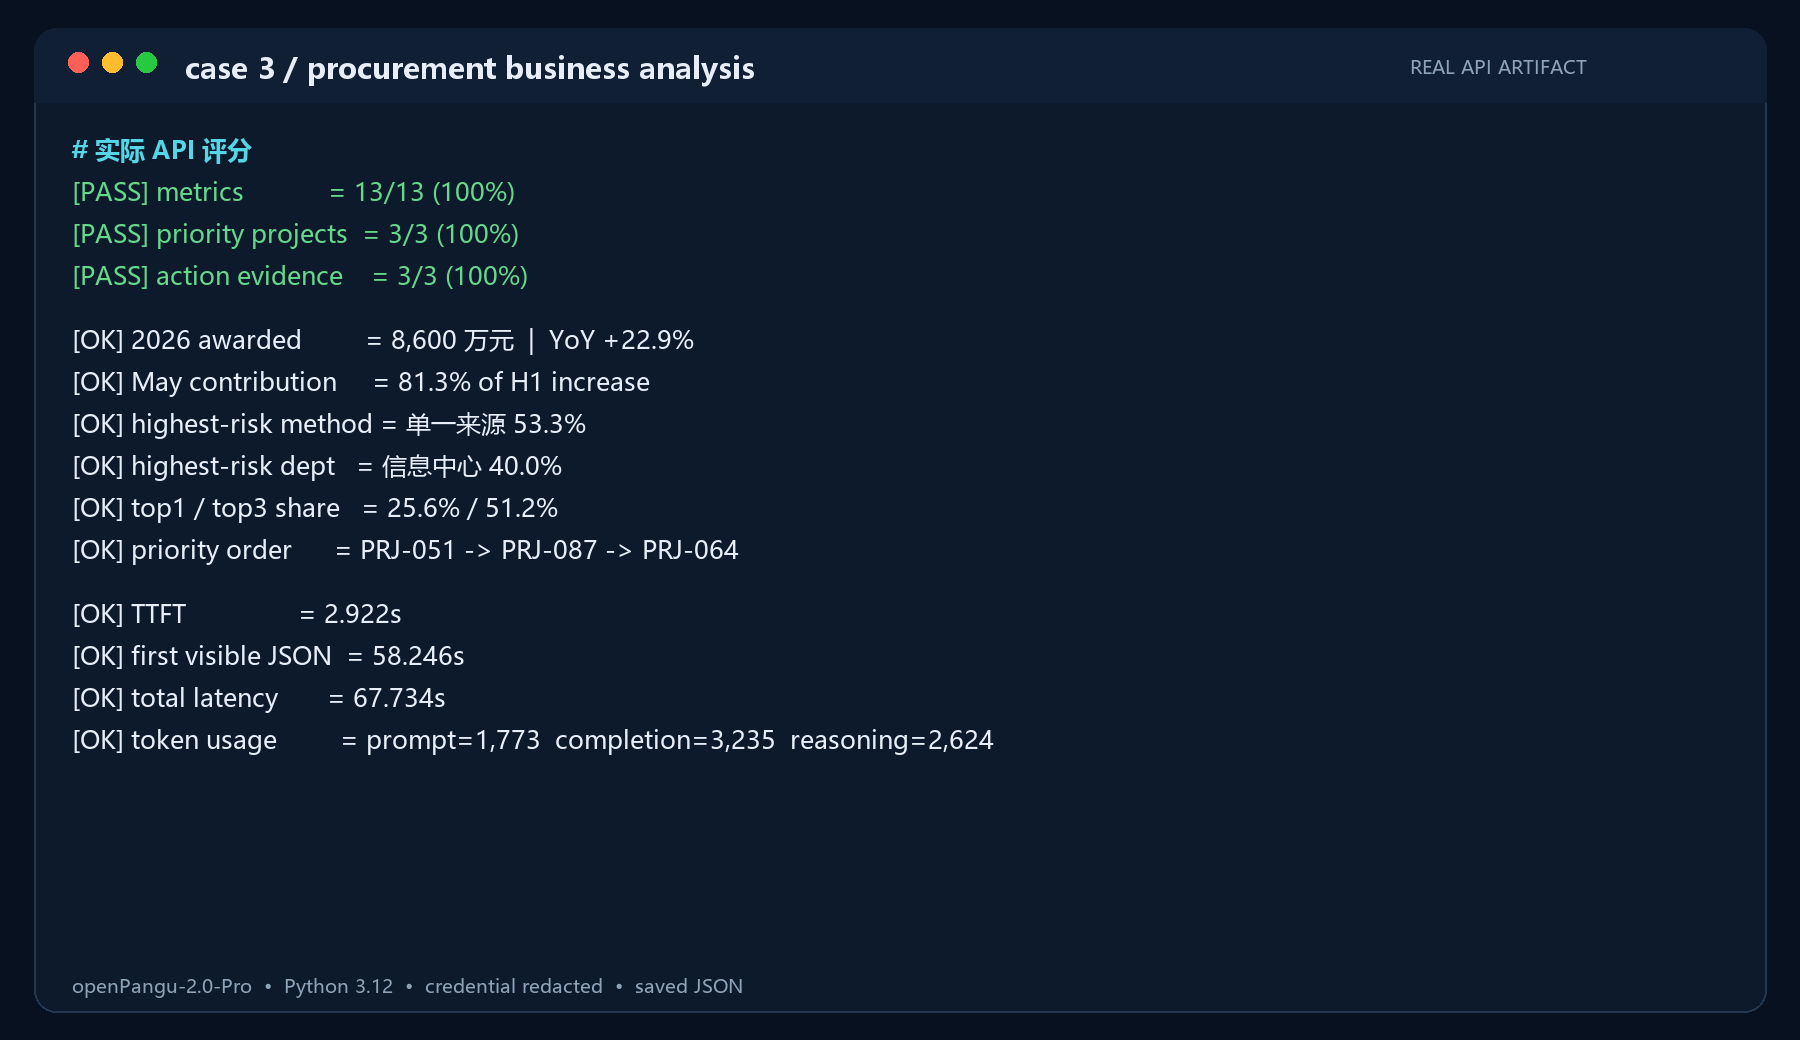
Task: Click the priority order PRJ-051 line
Action: click(405, 550)
